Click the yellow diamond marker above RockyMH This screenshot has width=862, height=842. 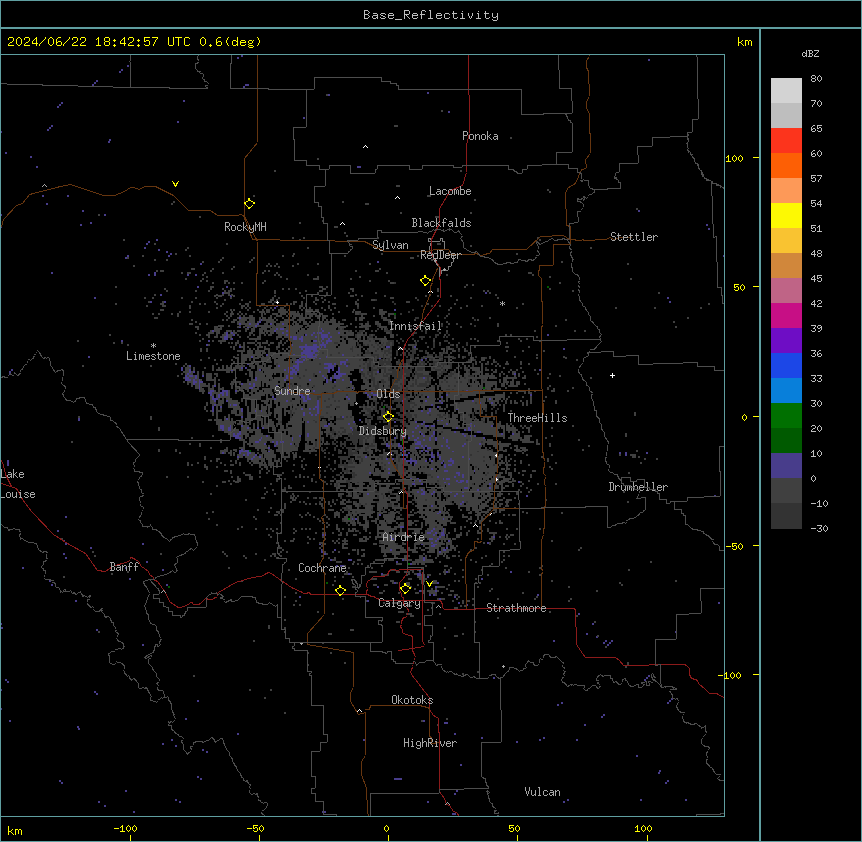pos(249,203)
